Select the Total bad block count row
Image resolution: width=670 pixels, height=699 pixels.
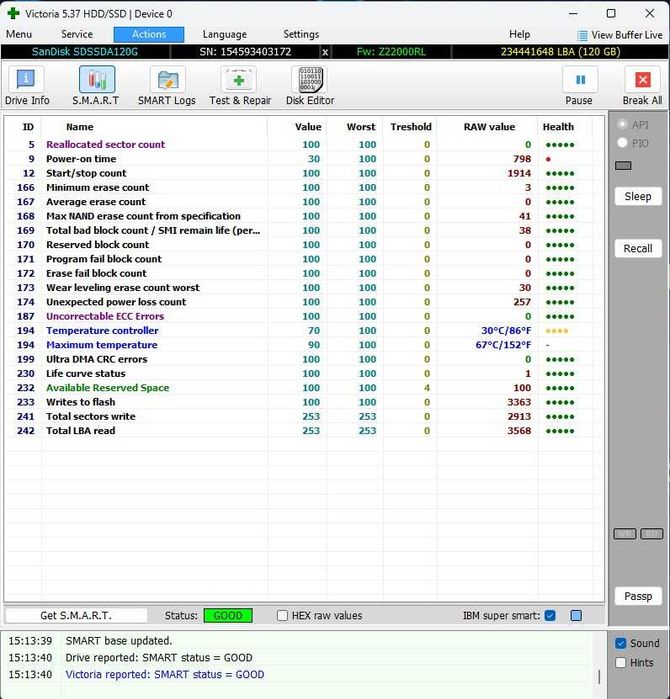[x=304, y=230]
